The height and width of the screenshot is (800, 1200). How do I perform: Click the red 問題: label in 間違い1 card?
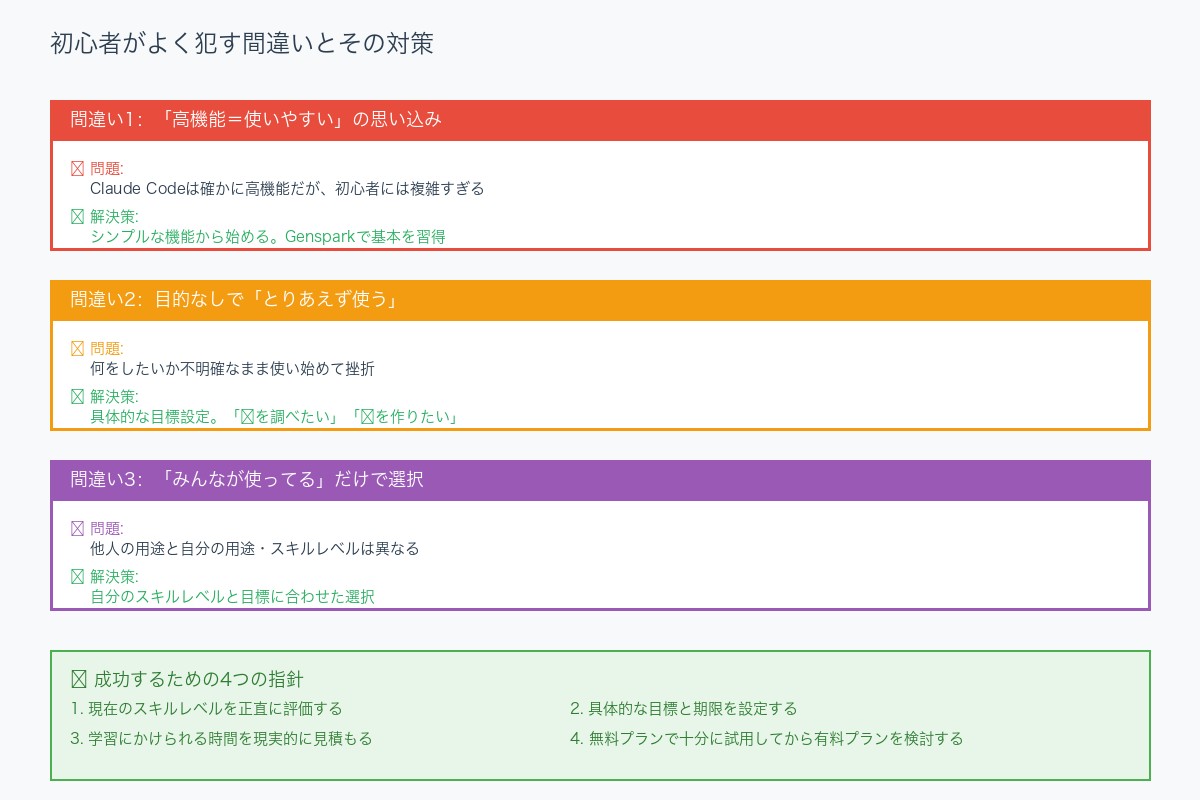107,169
